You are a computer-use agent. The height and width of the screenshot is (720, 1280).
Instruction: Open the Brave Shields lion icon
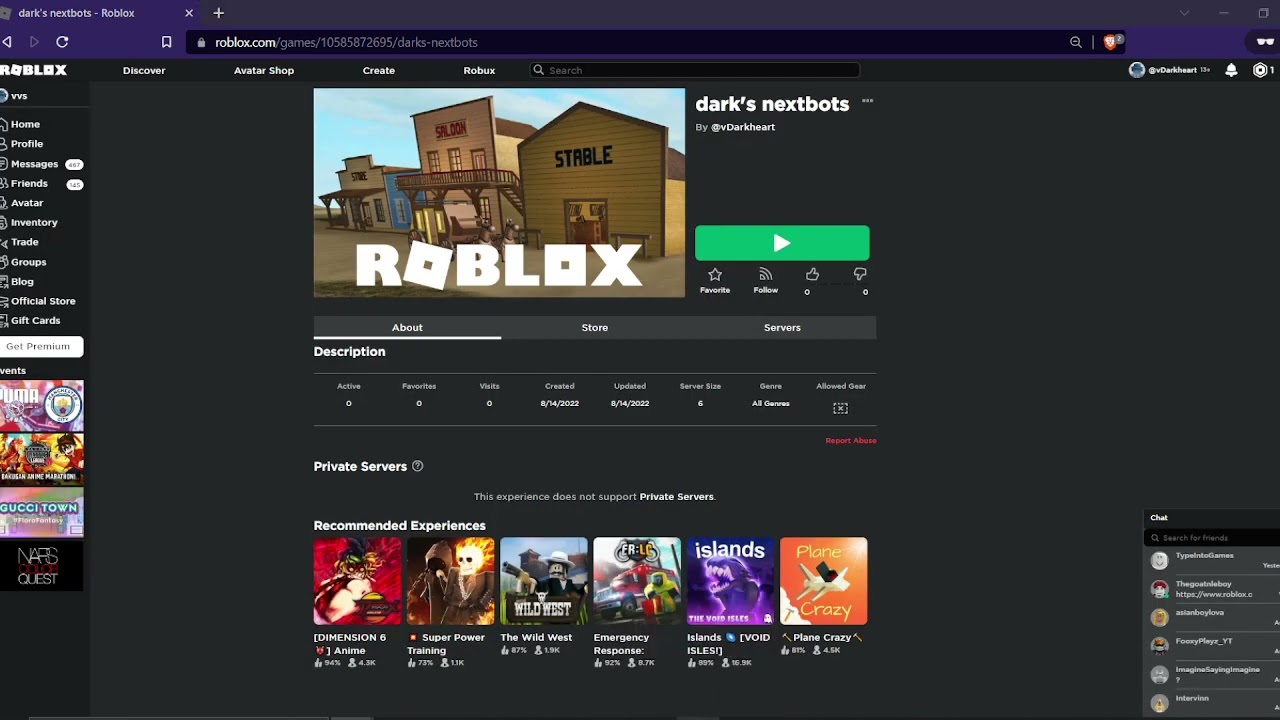click(1111, 42)
